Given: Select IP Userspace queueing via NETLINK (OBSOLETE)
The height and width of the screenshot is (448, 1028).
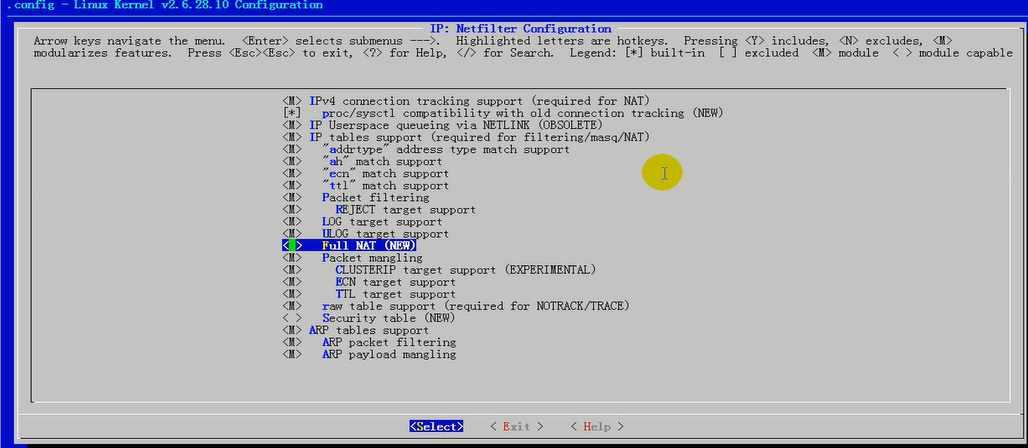Looking at the screenshot, I should (456, 125).
